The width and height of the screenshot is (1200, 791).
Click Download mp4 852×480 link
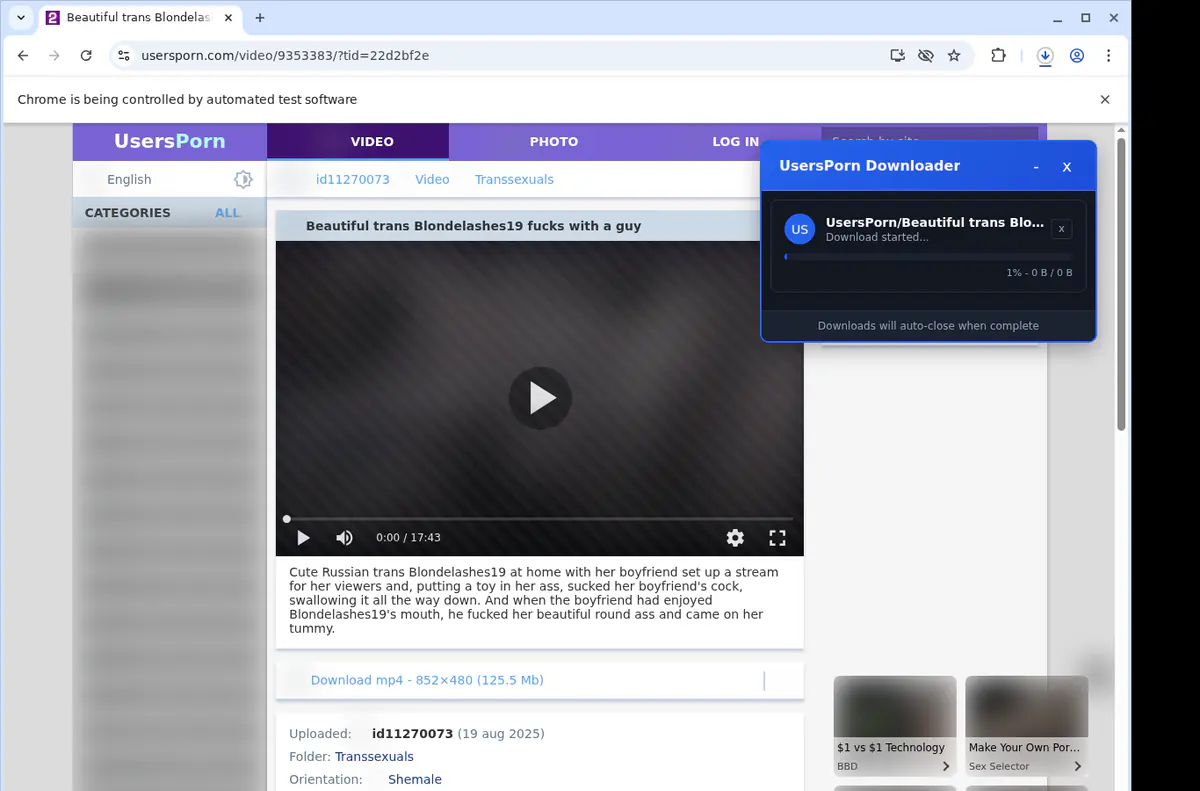(427, 680)
